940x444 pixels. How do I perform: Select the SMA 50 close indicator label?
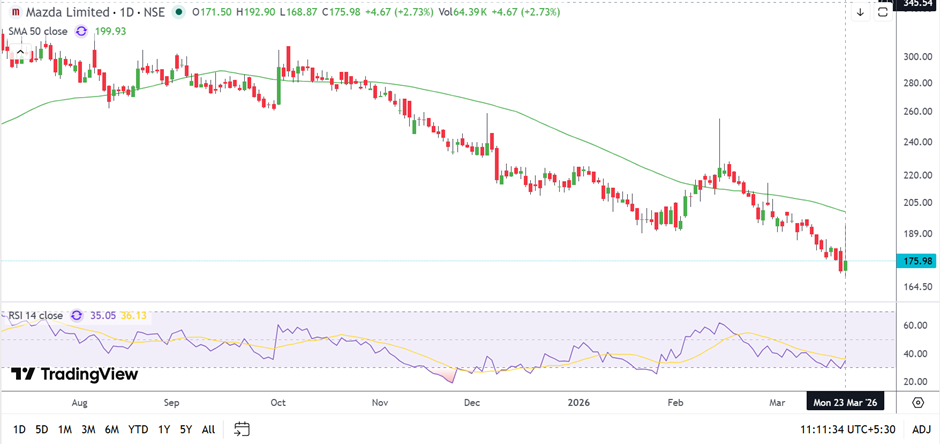(x=36, y=31)
